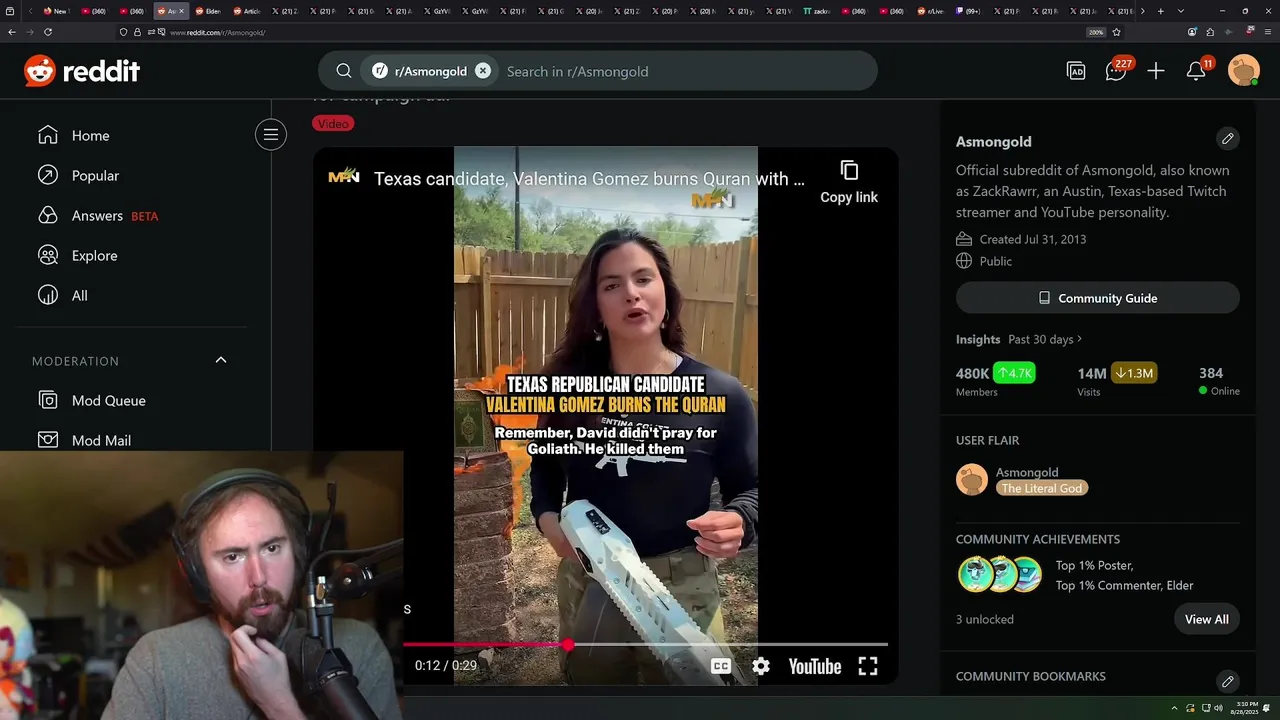
Task: Edit community bookmarks pencil icon
Action: click(x=1228, y=681)
